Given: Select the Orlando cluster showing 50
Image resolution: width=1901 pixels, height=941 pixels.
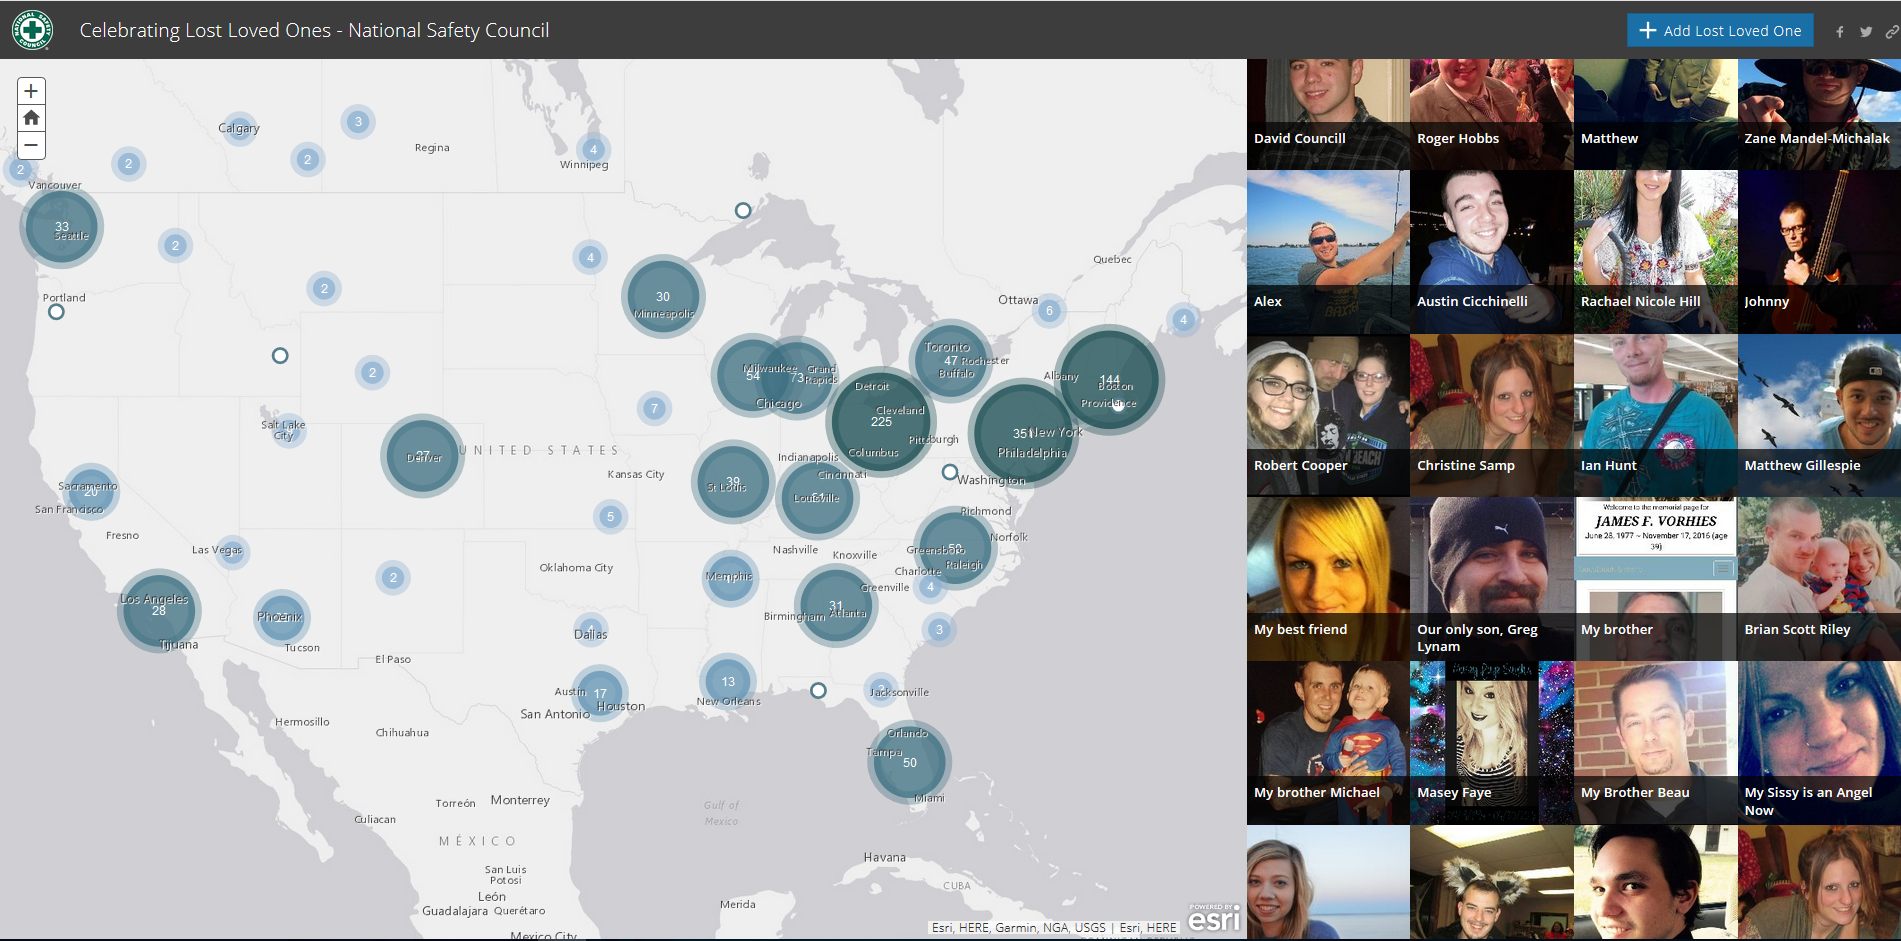Looking at the screenshot, I should tap(909, 762).
